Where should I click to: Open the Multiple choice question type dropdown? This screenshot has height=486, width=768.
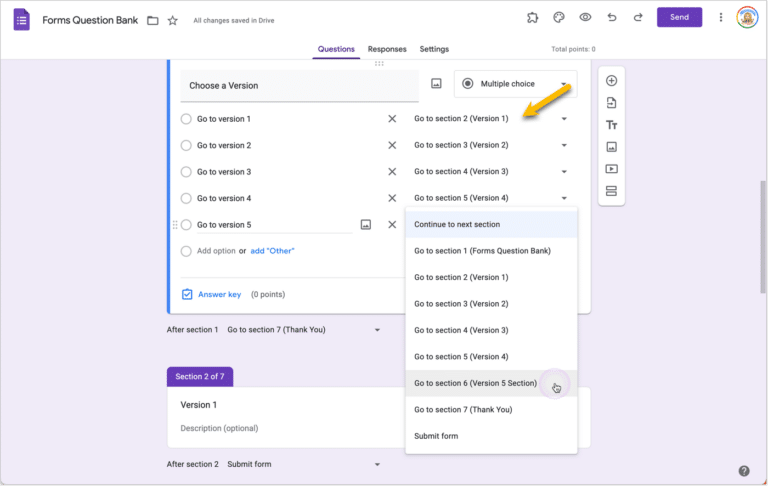[515, 84]
